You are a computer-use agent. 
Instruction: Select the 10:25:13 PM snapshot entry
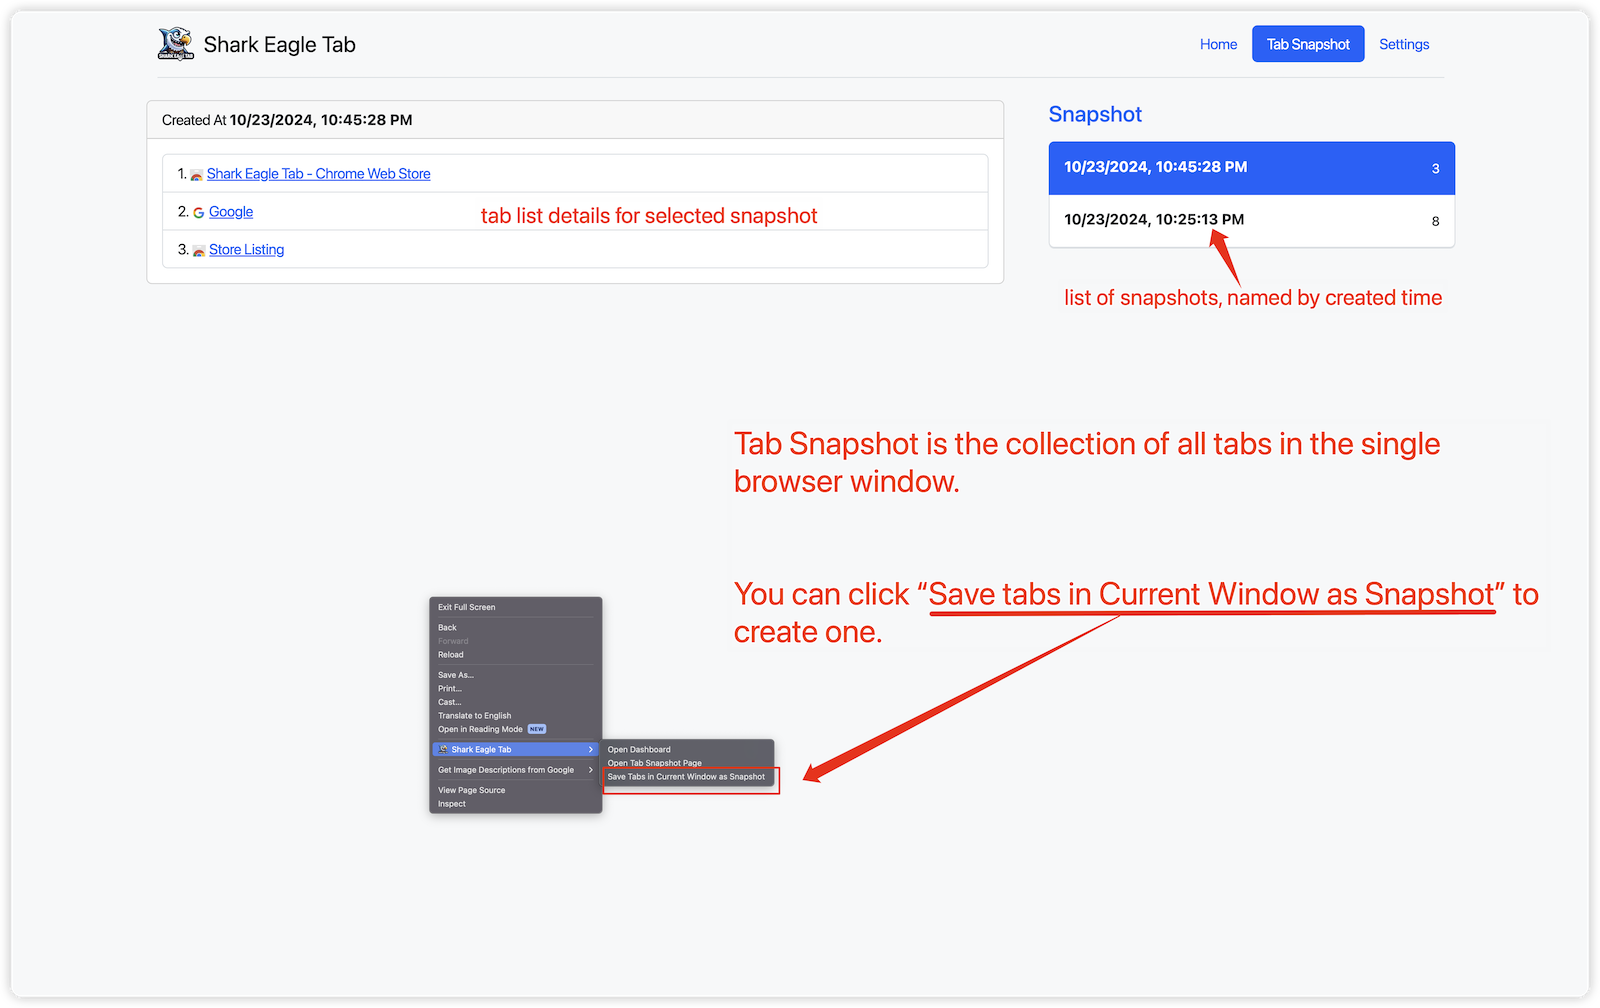pyautogui.click(x=1250, y=220)
